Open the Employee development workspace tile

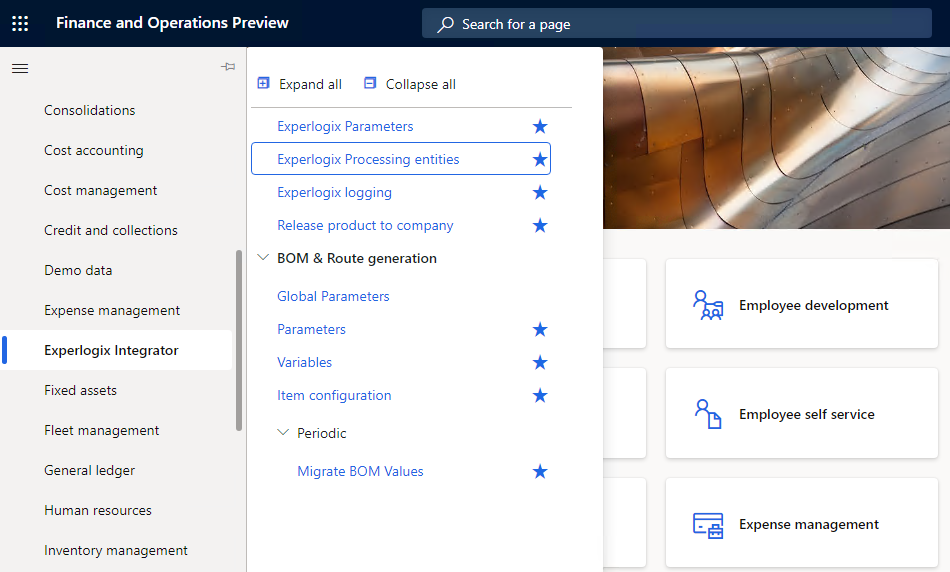802,304
